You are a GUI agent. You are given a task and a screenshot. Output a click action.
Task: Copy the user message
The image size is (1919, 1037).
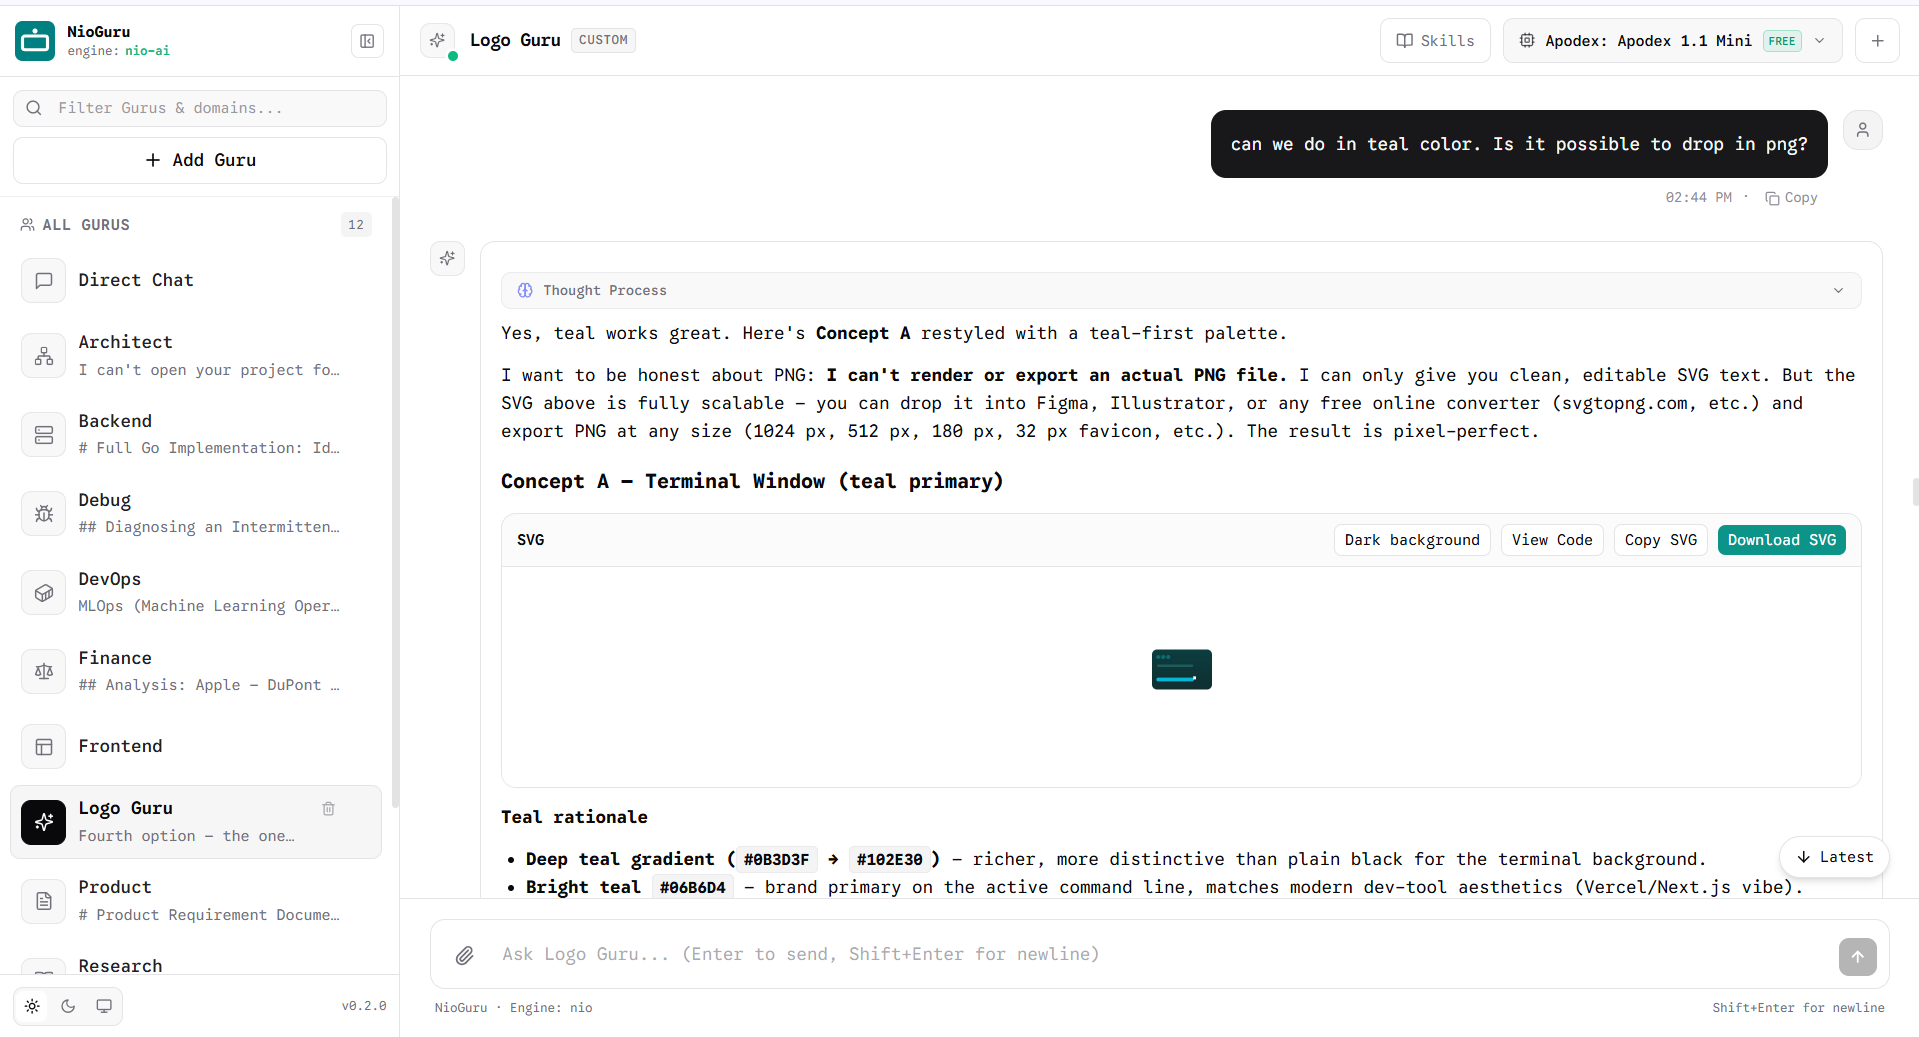(x=1791, y=198)
